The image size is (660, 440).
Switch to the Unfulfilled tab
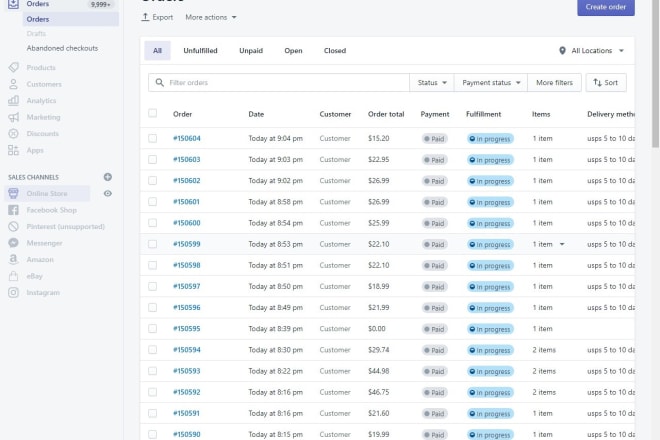pos(200,51)
